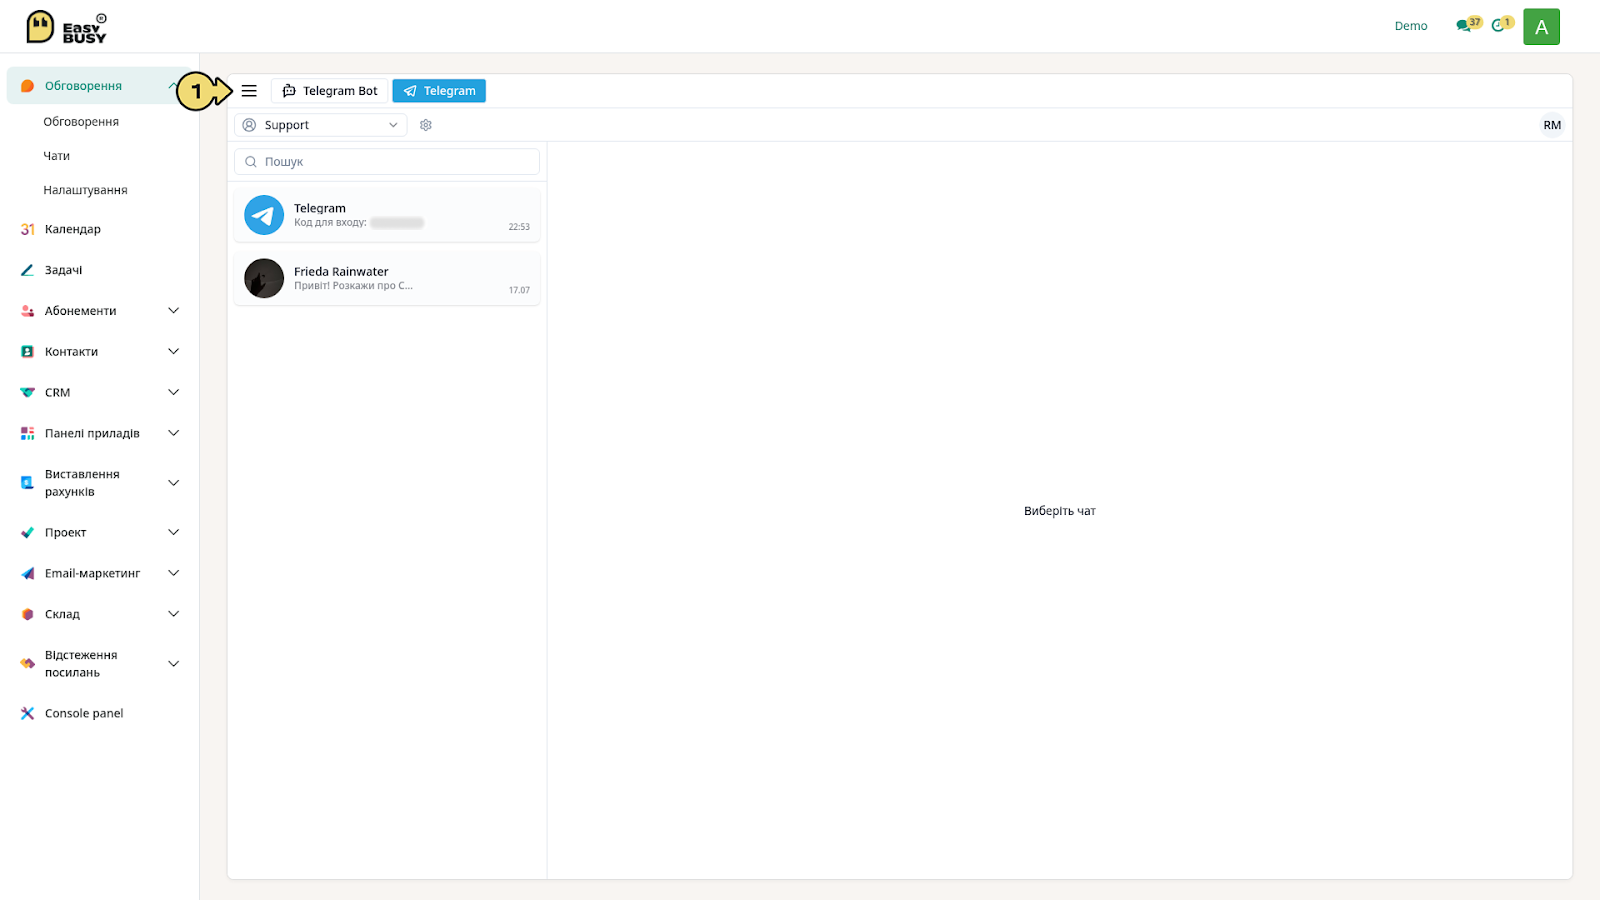Click the Проект checkmark icon
This screenshot has width=1600, height=900.
pos(28,533)
